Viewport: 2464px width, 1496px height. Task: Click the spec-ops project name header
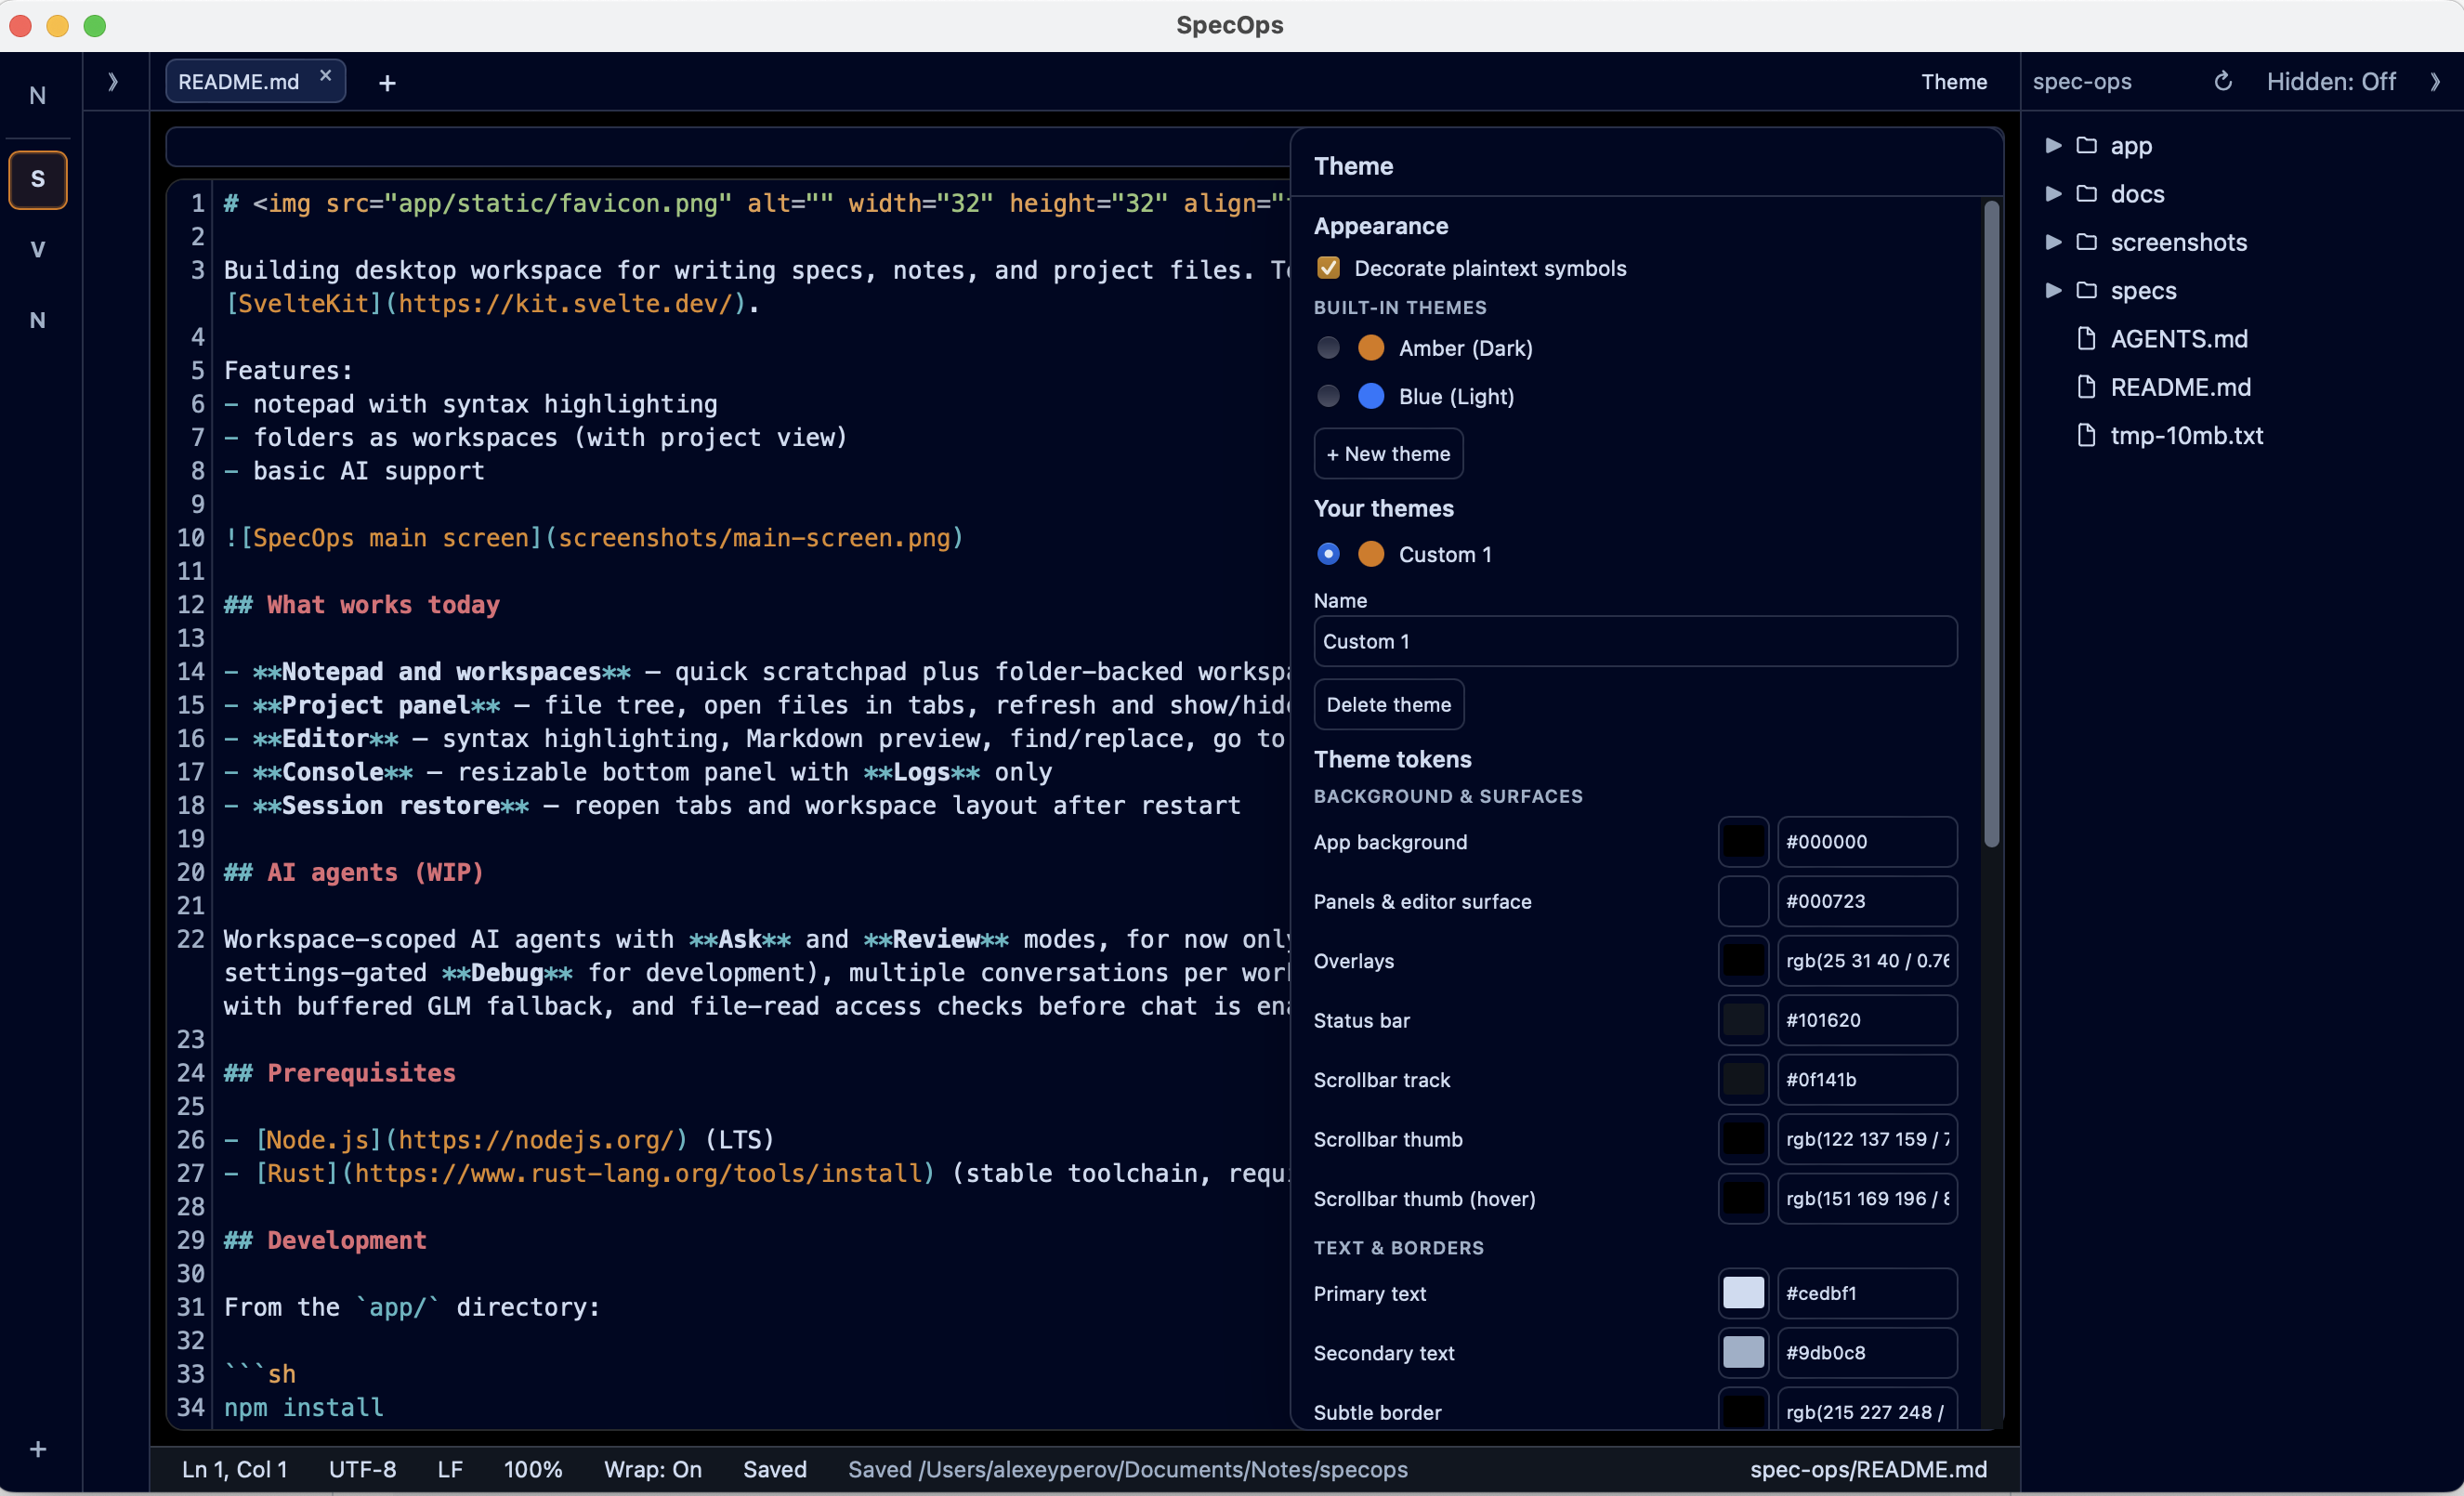(2082, 82)
